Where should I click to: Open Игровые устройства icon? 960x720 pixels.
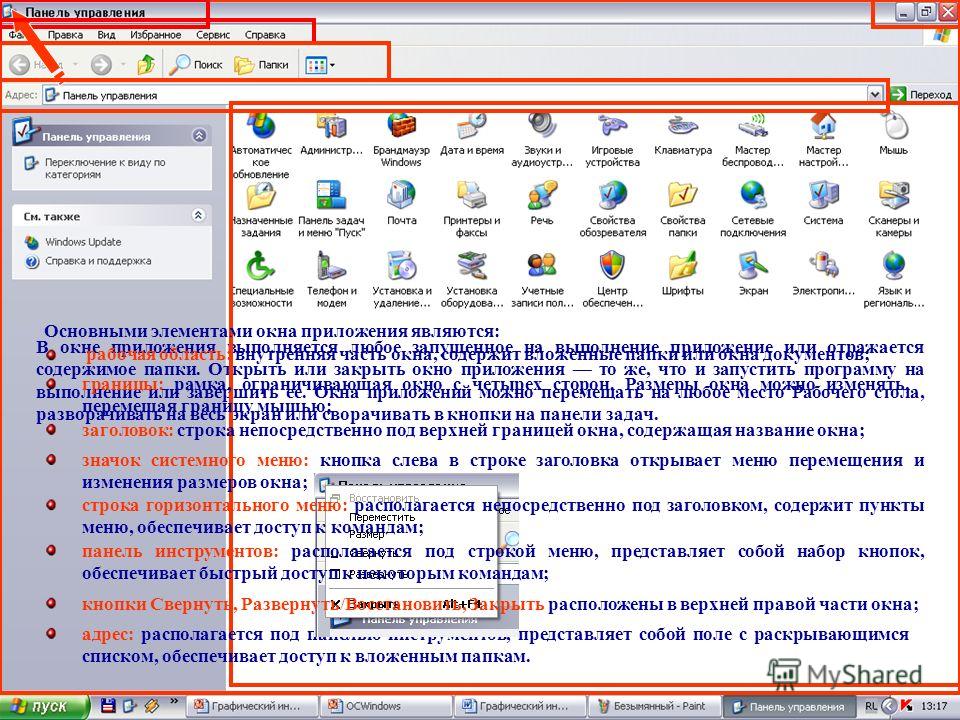pos(612,127)
